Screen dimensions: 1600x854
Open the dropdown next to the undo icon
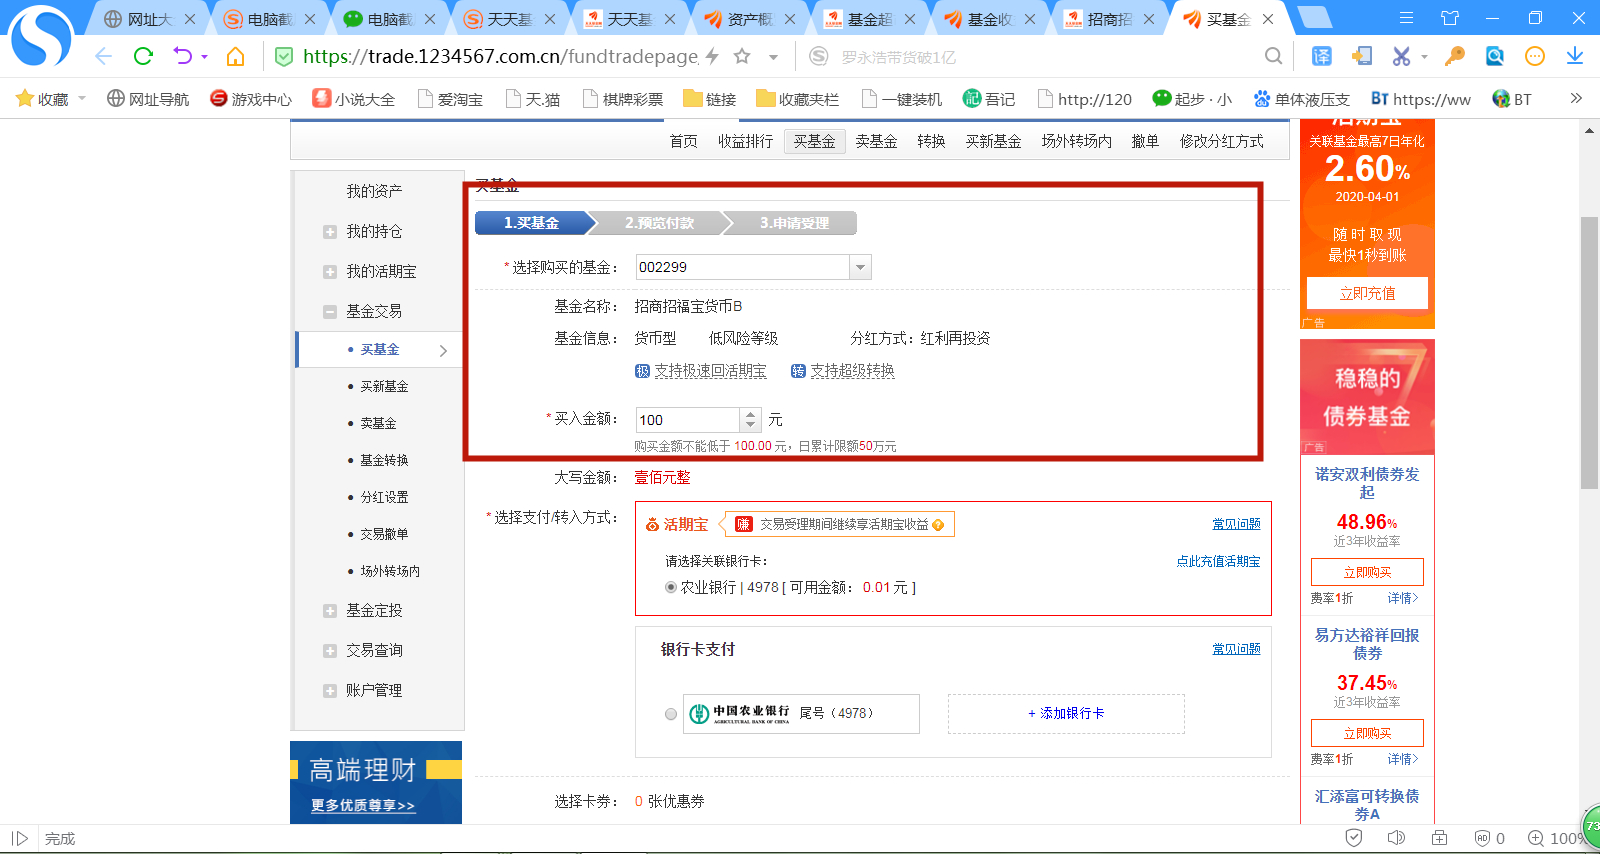point(204,57)
